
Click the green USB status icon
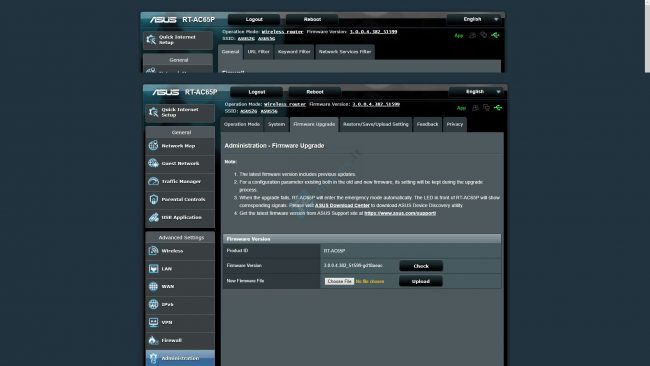tap(498, 108)
